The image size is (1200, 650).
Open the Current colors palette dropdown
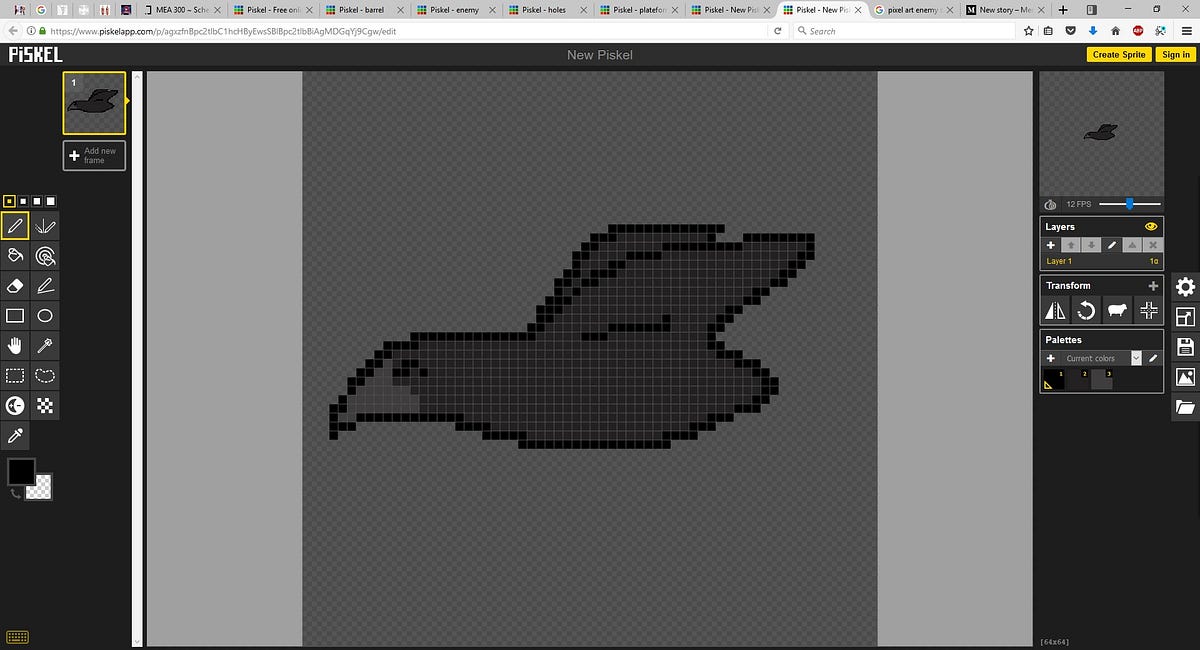(1136, 357)
